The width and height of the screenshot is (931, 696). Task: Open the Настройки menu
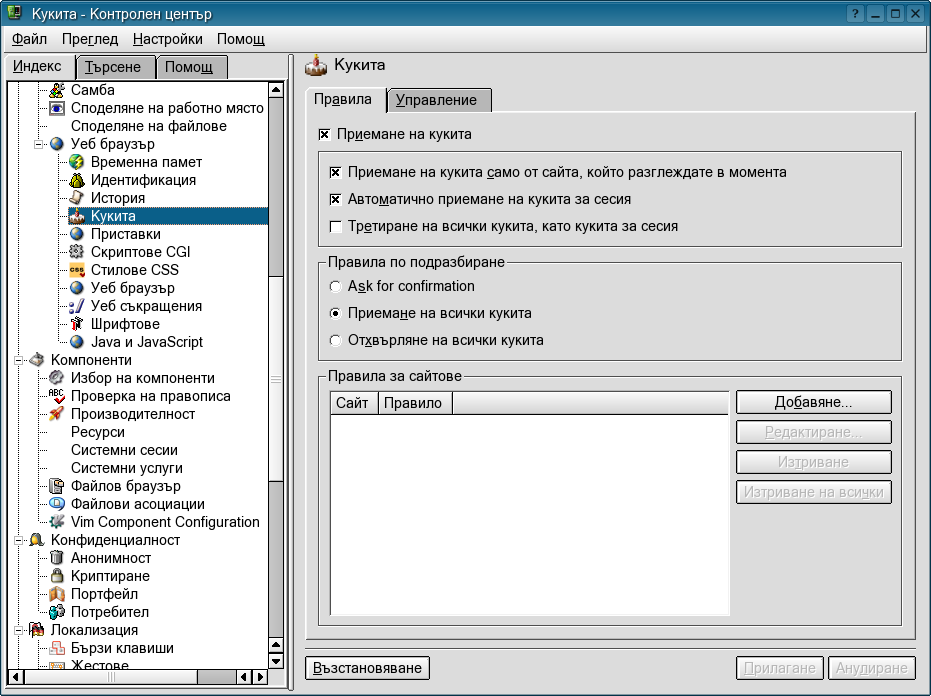(x=167, y=39)
